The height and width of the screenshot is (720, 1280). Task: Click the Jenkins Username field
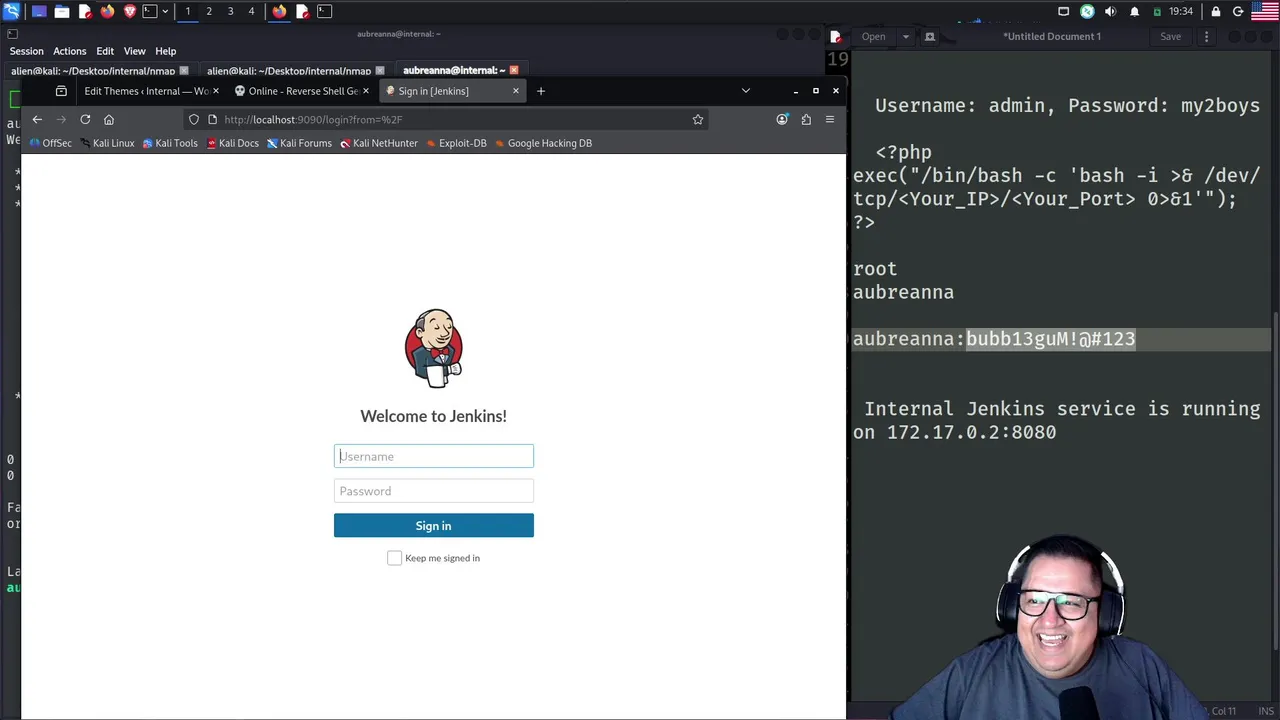434,456
